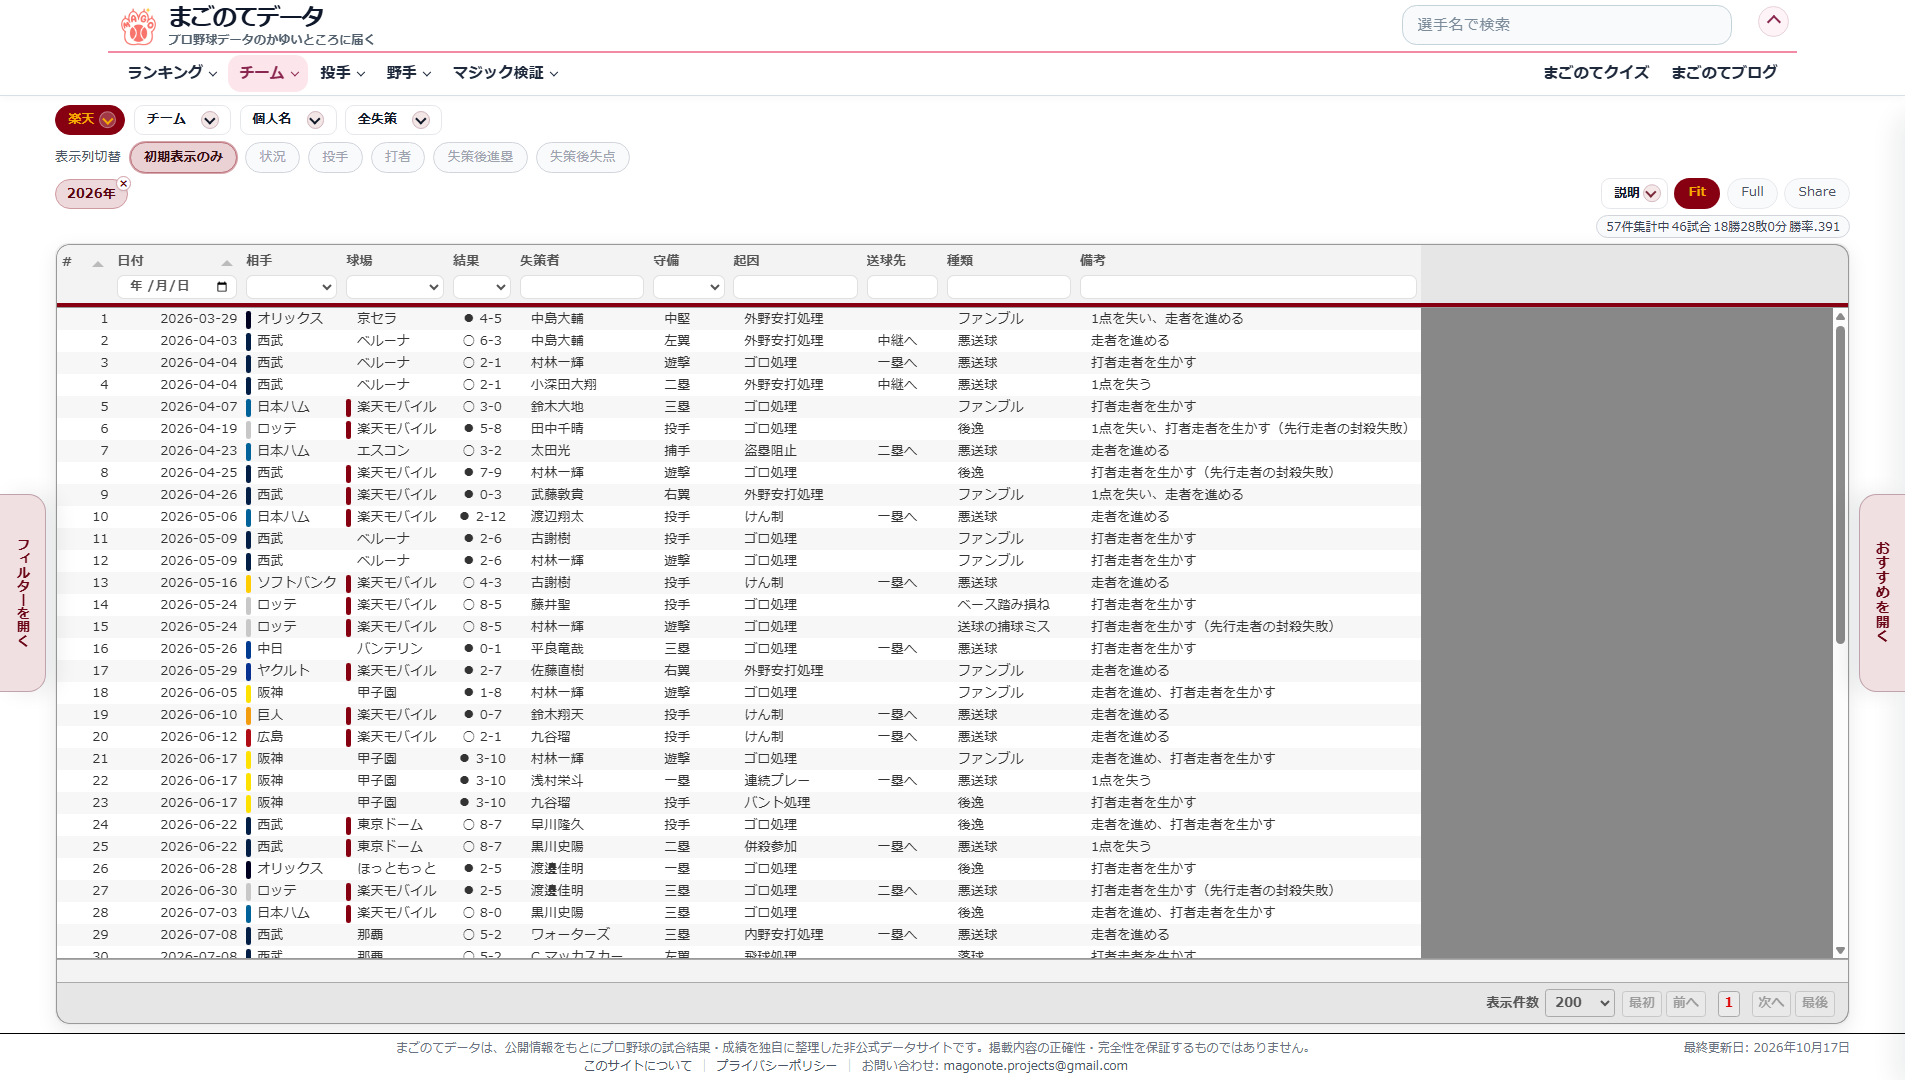
Task: Open the ランキング menu
Action: (172, 73)
